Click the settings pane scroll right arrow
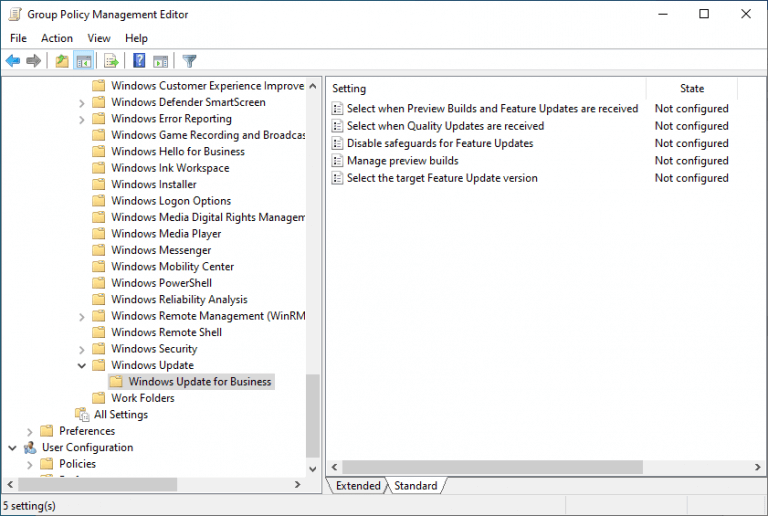 [x=758, y=467]
